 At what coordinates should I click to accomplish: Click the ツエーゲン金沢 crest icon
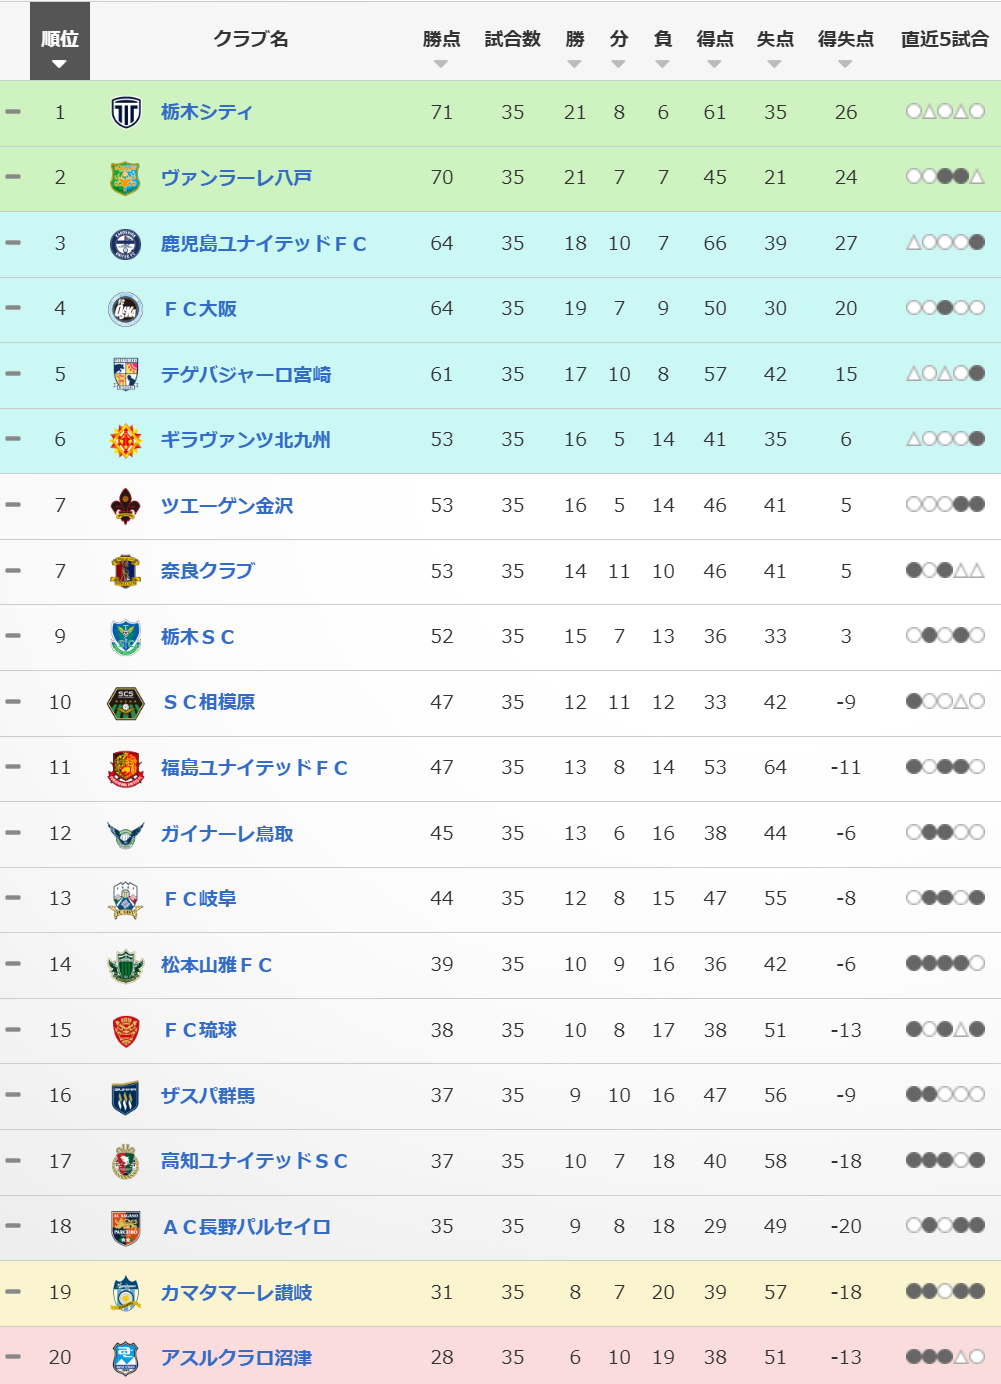tap(125, 506)
